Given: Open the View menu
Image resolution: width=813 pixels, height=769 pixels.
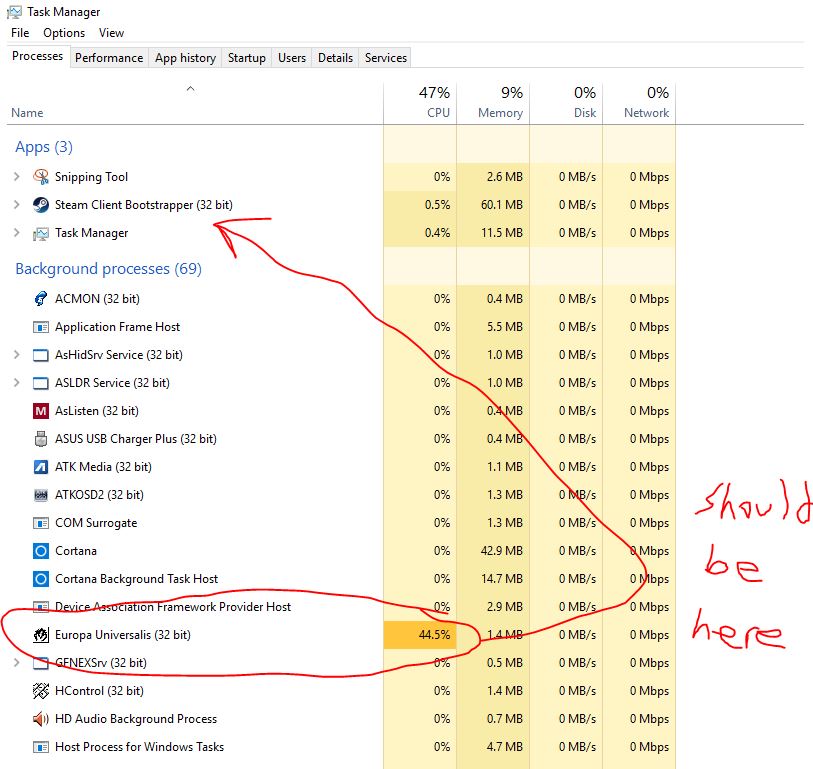Looking at the screenshot, I should coord(111,33).
